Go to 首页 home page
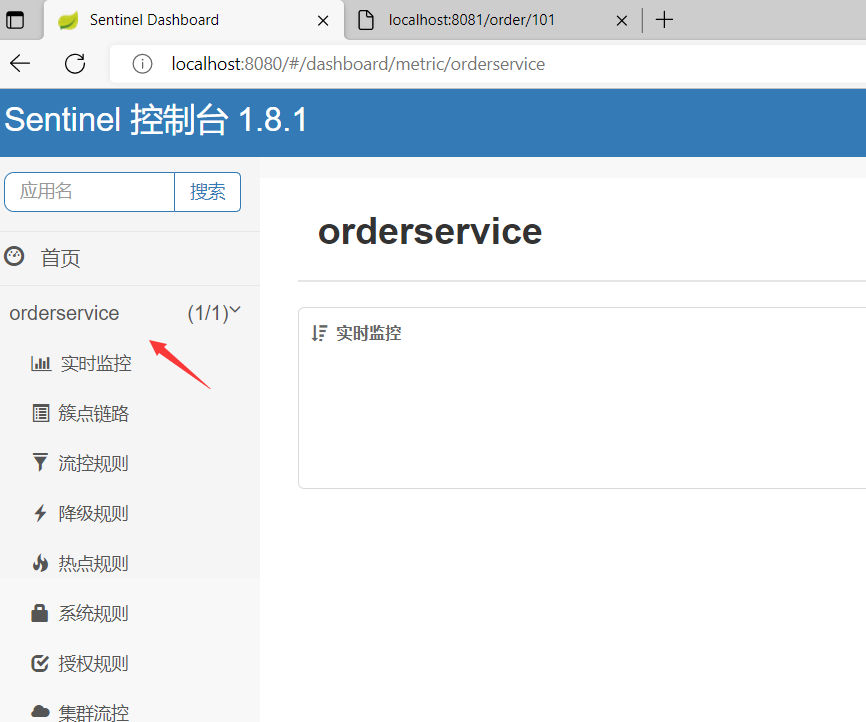 (61, 258)
